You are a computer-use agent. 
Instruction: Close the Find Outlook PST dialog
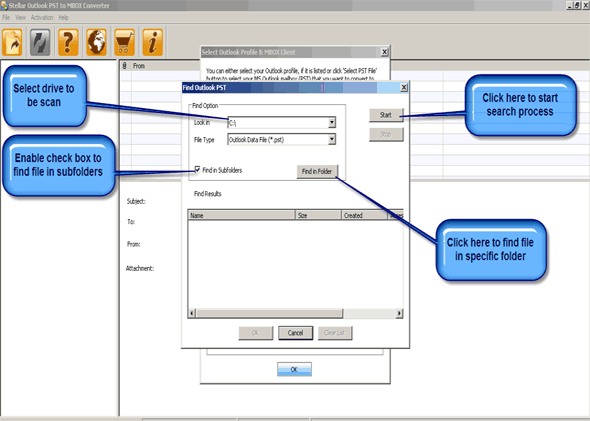(x=404, y=87)
